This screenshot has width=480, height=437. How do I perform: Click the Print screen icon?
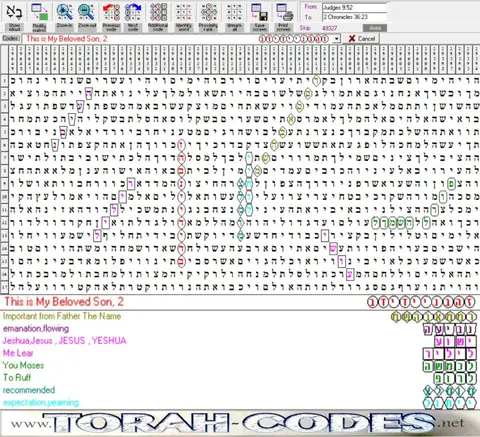tap(284, 17)
